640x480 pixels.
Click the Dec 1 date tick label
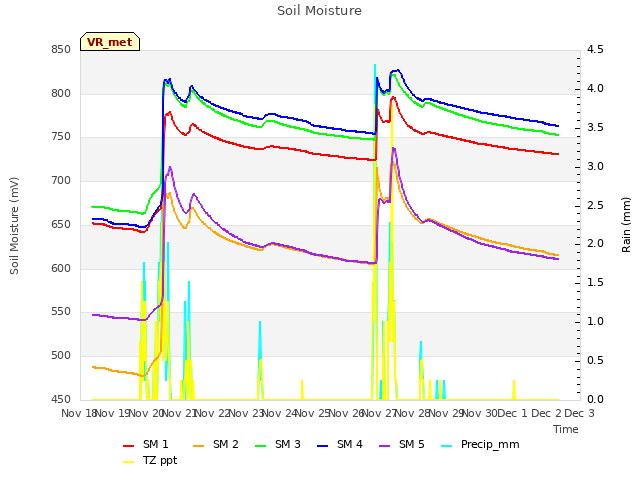pos(512,413)
